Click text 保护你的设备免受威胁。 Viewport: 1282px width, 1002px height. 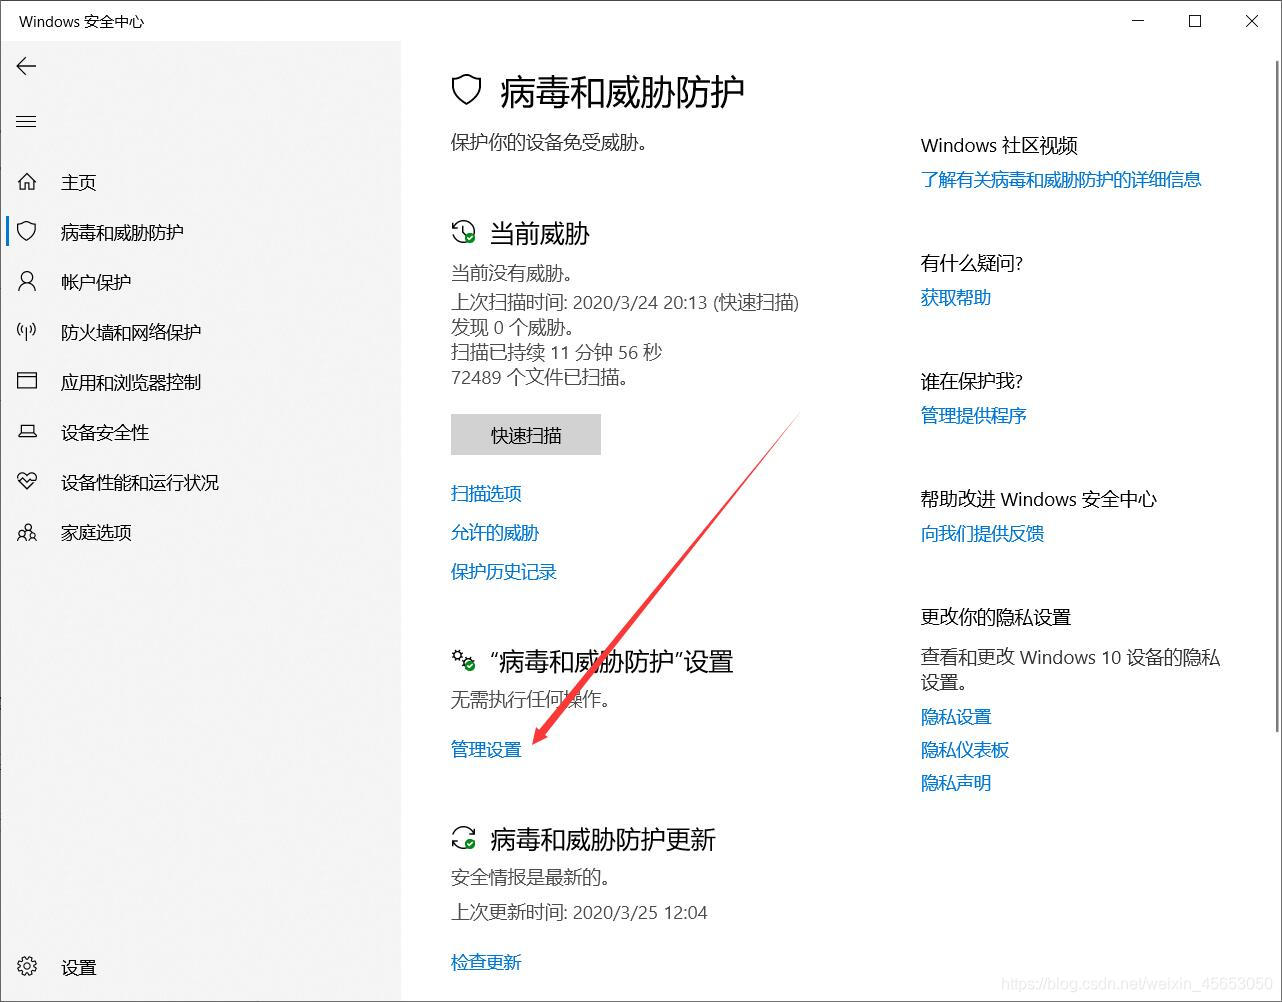click(549, 142)
